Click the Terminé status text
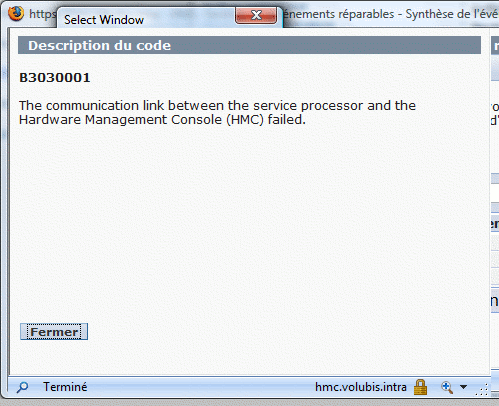The image size is (499, 406). pos(65,387)
